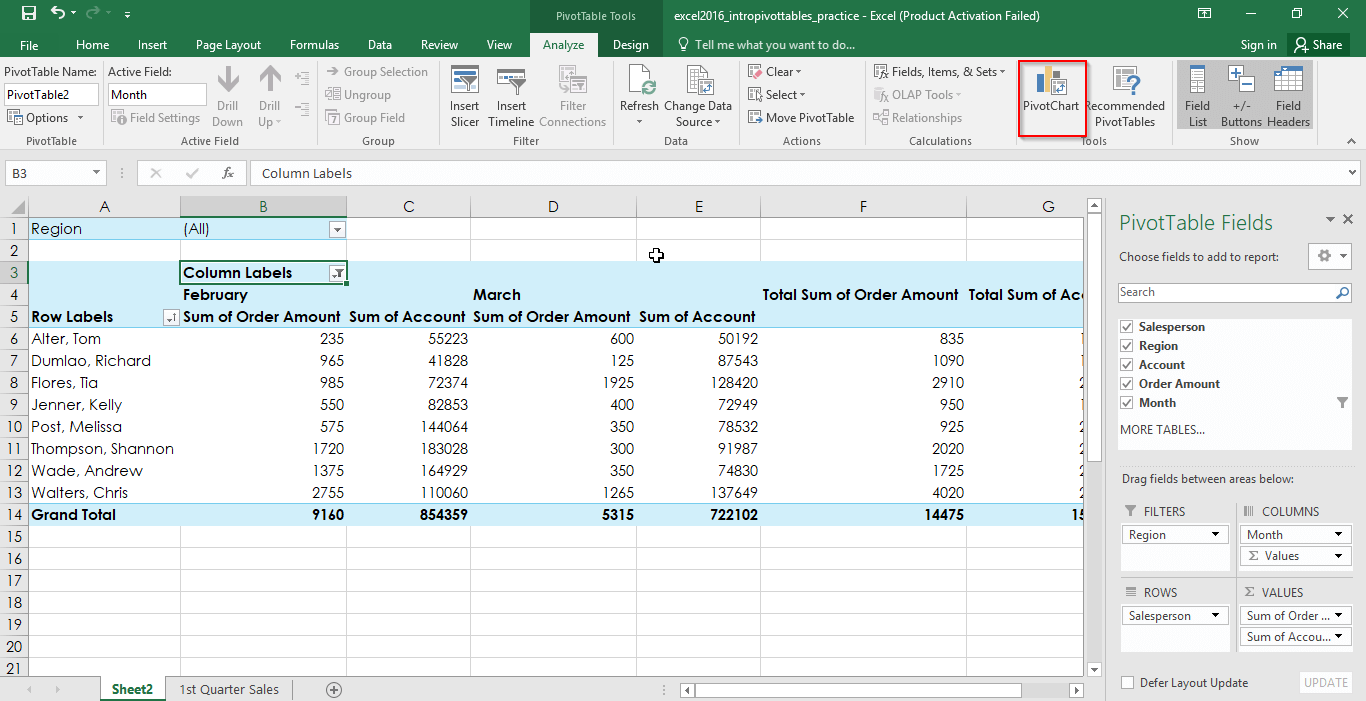The width and height of the screenshot is (1366, 701).
Task: Click the field Search box
Action: (x=1226, y=292)
